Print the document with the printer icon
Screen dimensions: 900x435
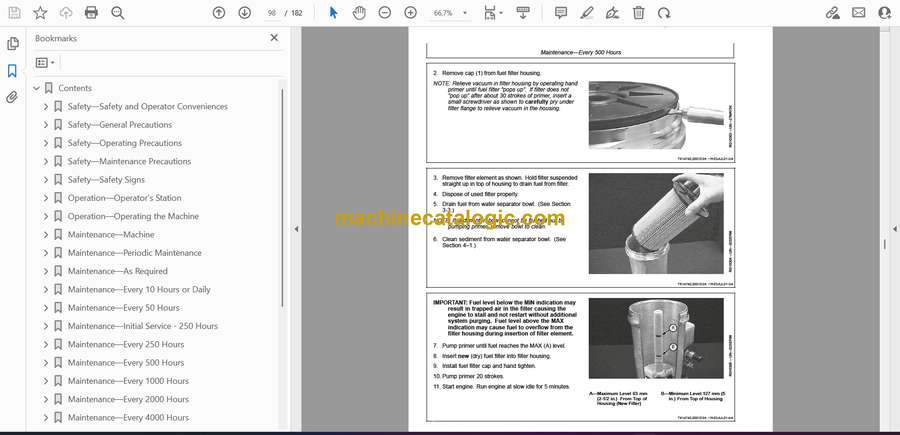(91, 13)
